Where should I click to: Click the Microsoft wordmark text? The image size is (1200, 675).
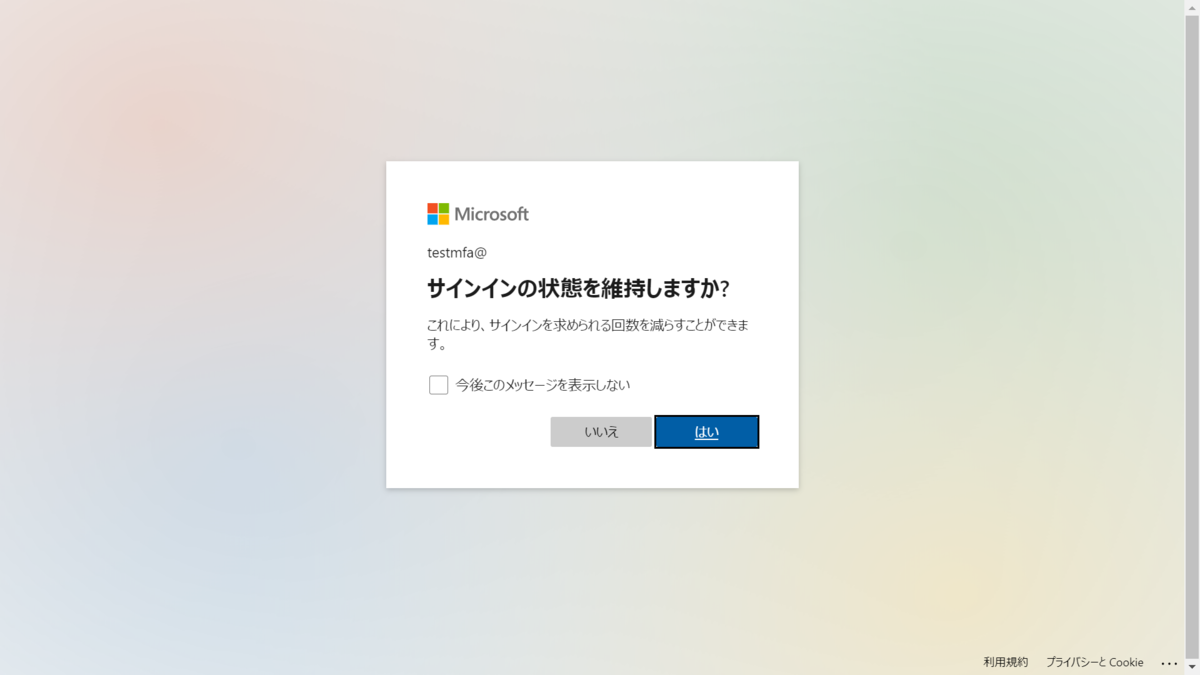click(x=491, y=214)
